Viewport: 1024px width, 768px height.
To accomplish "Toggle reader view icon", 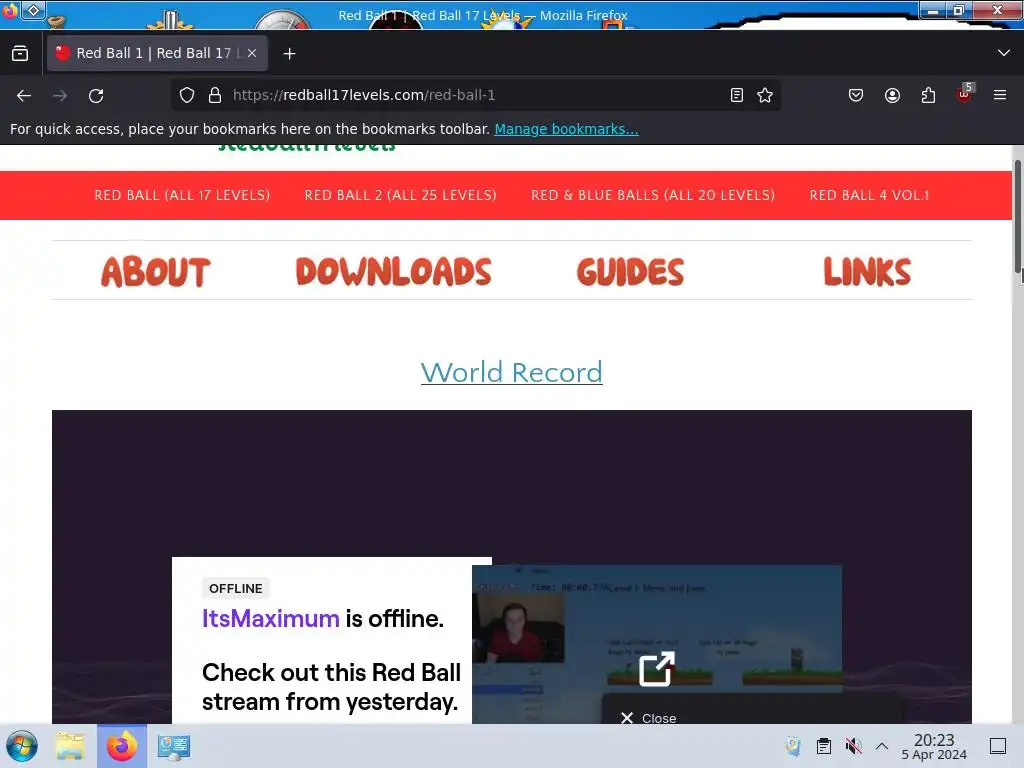I will 737,95.
